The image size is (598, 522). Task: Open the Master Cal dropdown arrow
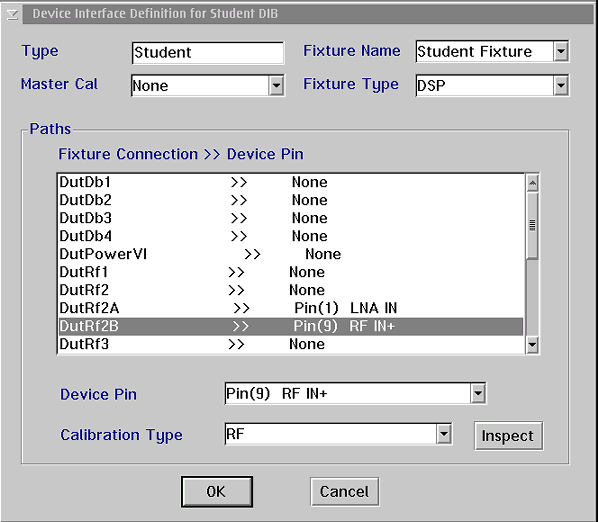[276, 85]
